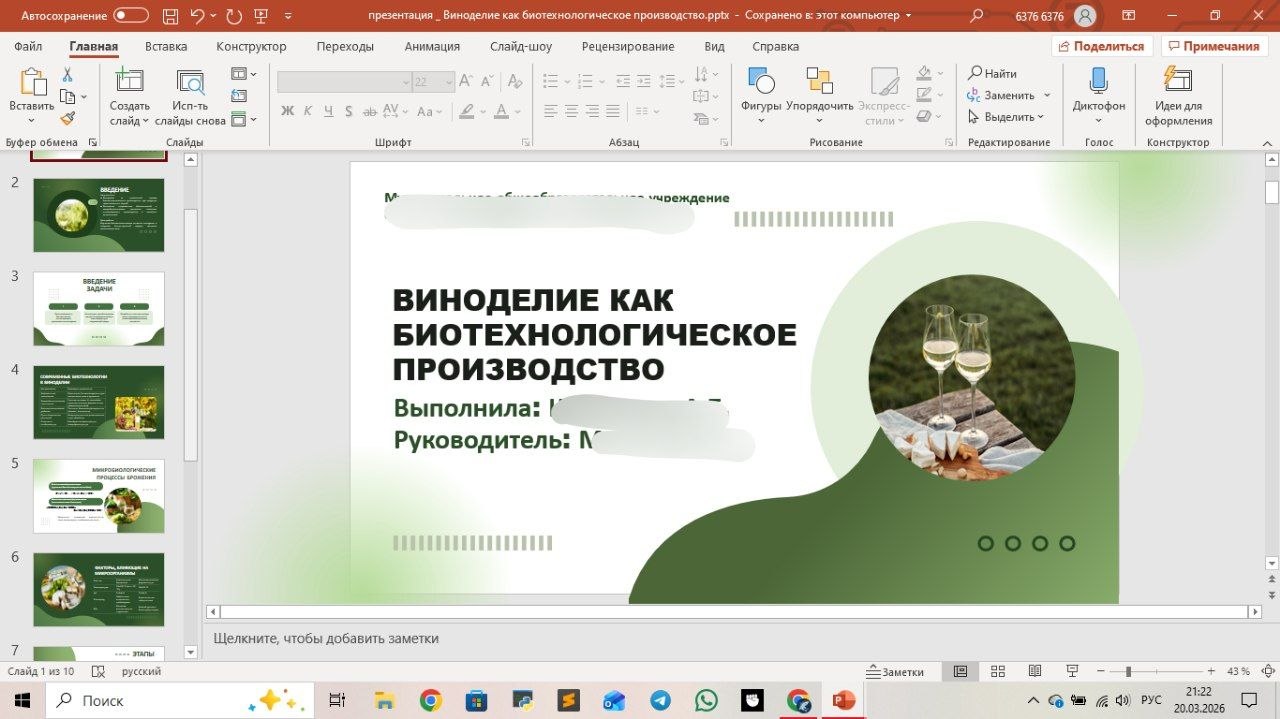Open Исп-ть слайды снова
This screenshot has height=719, width=1280.
click(190, 97)
